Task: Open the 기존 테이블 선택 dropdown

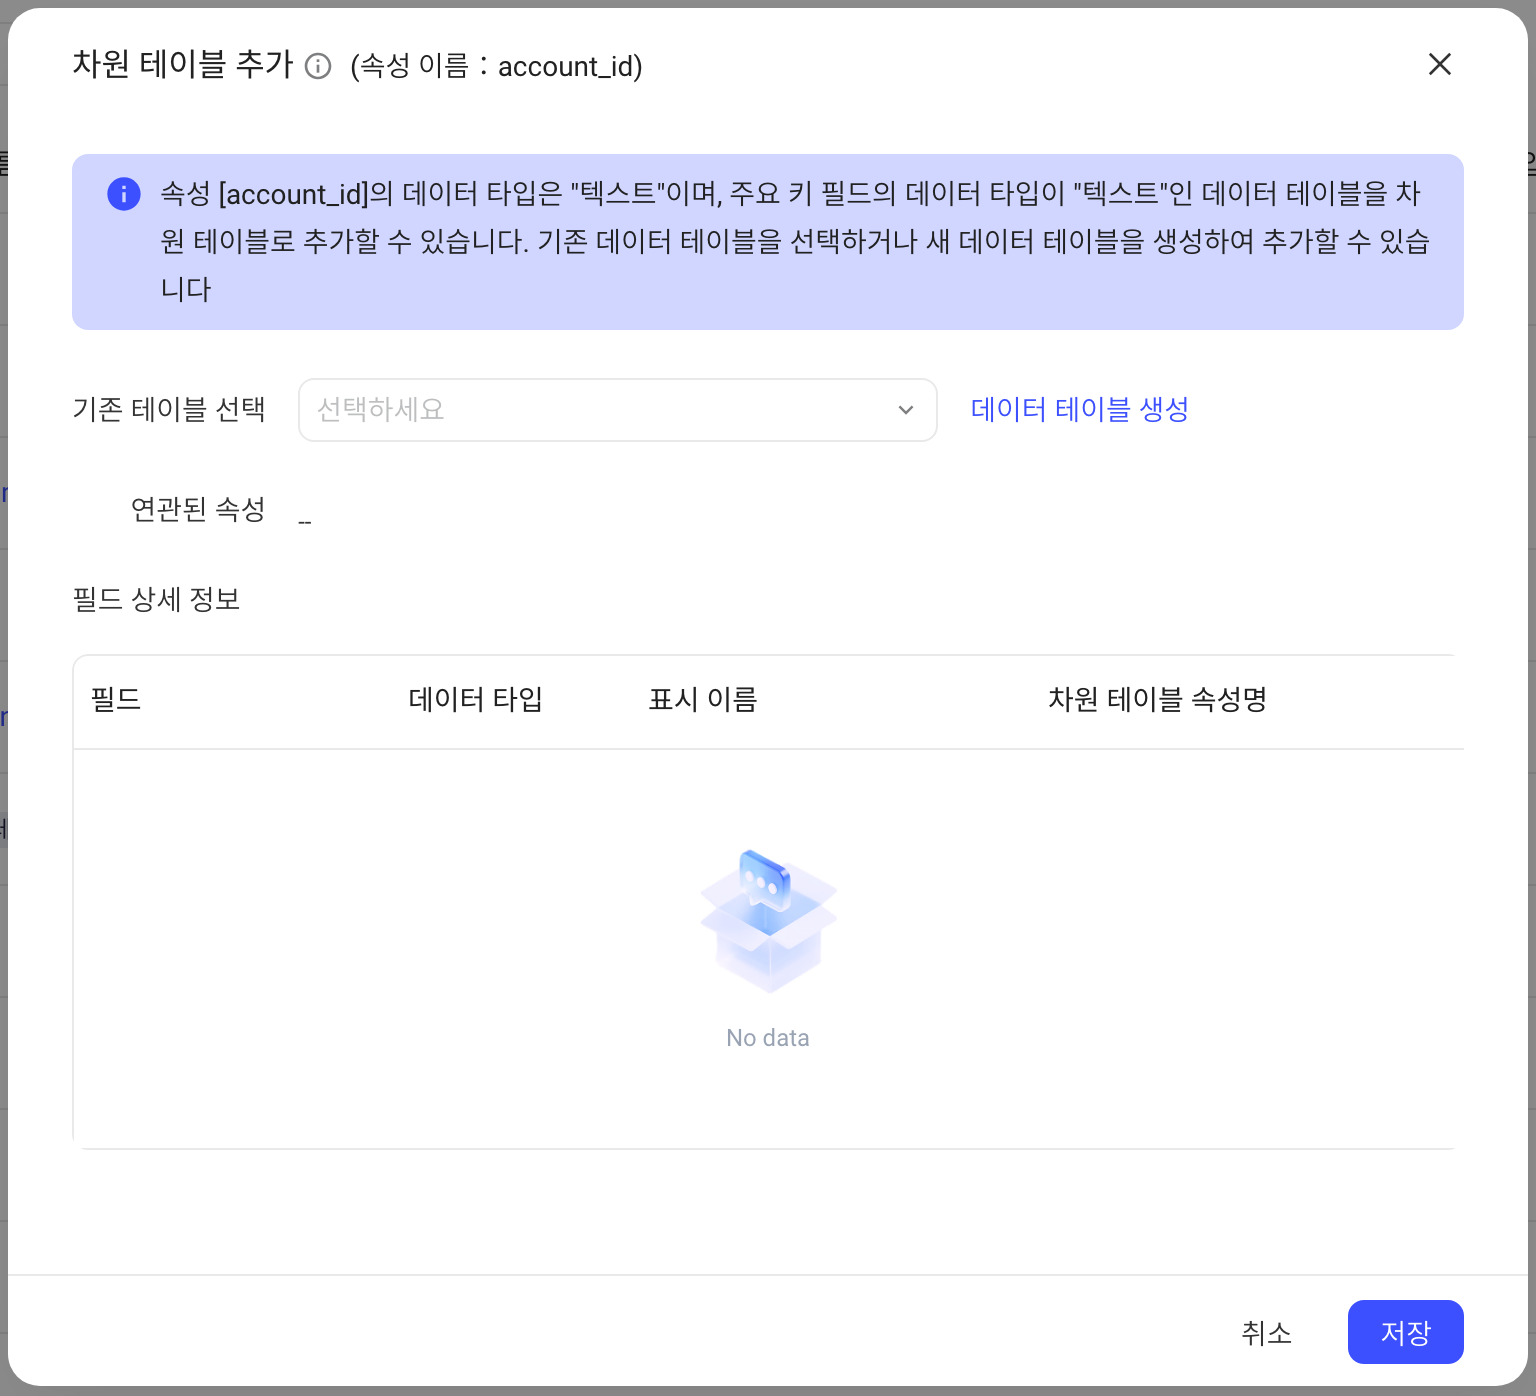Action: (x=617, y=410)
